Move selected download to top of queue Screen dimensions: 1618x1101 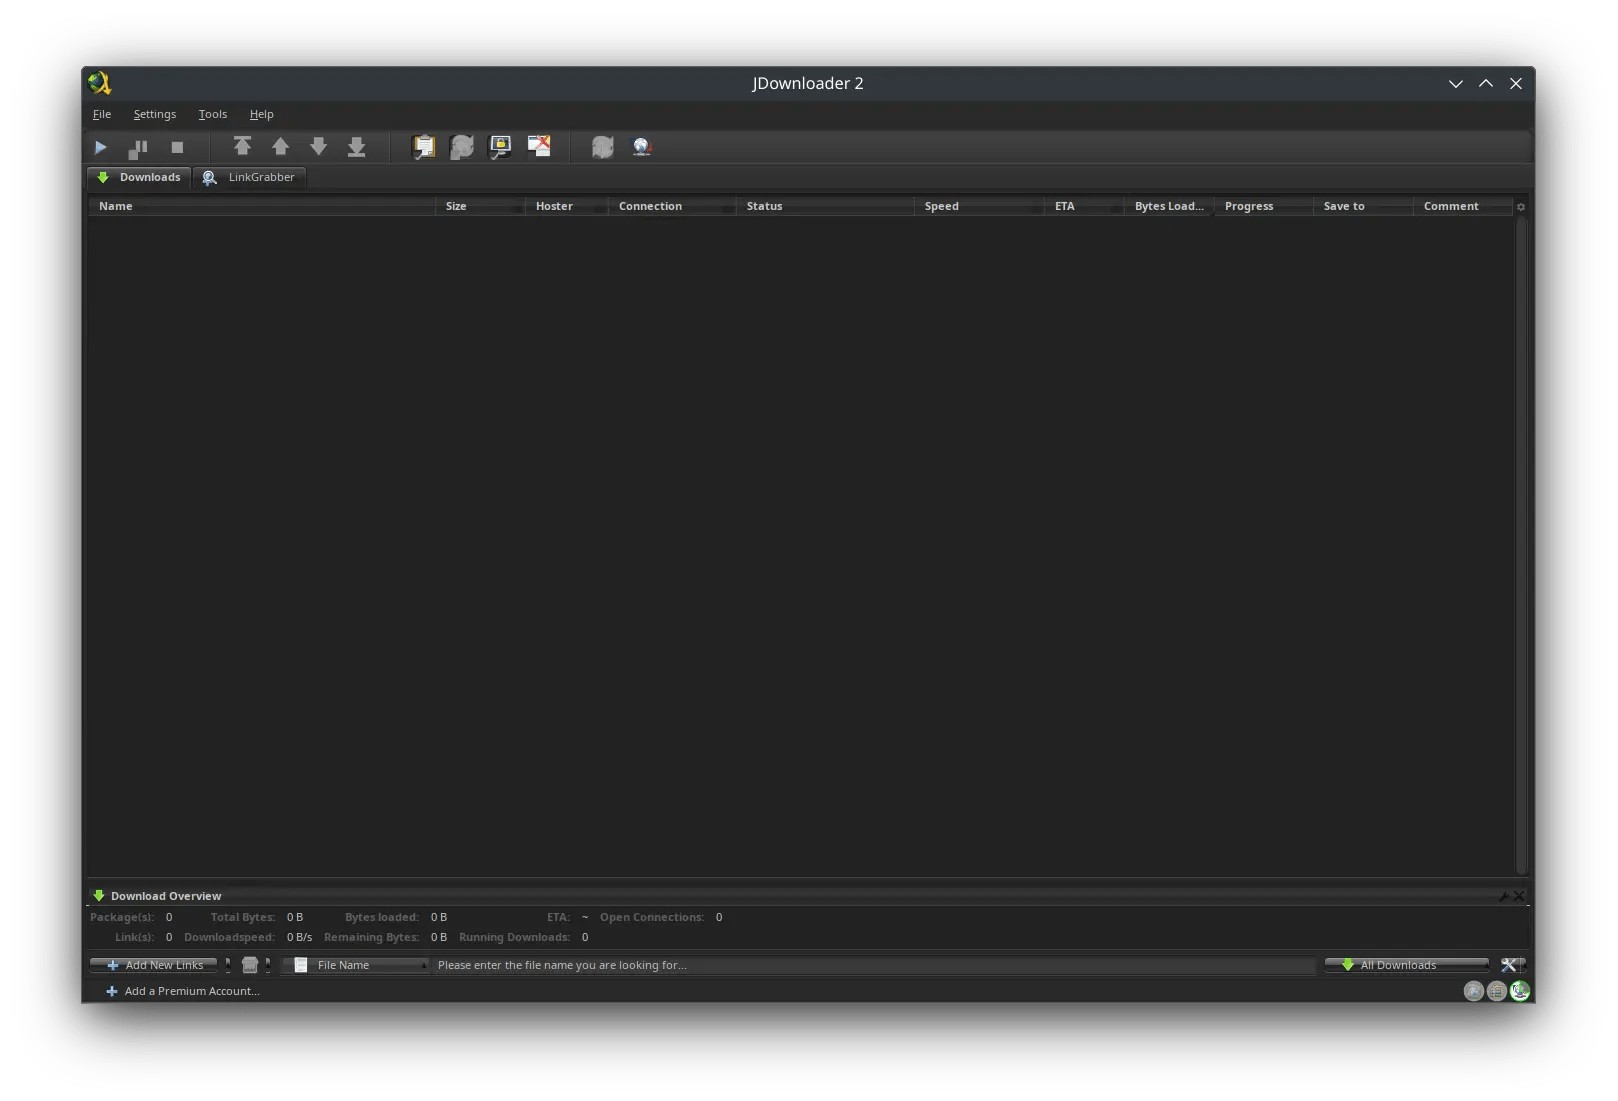(x=243, y=146)
